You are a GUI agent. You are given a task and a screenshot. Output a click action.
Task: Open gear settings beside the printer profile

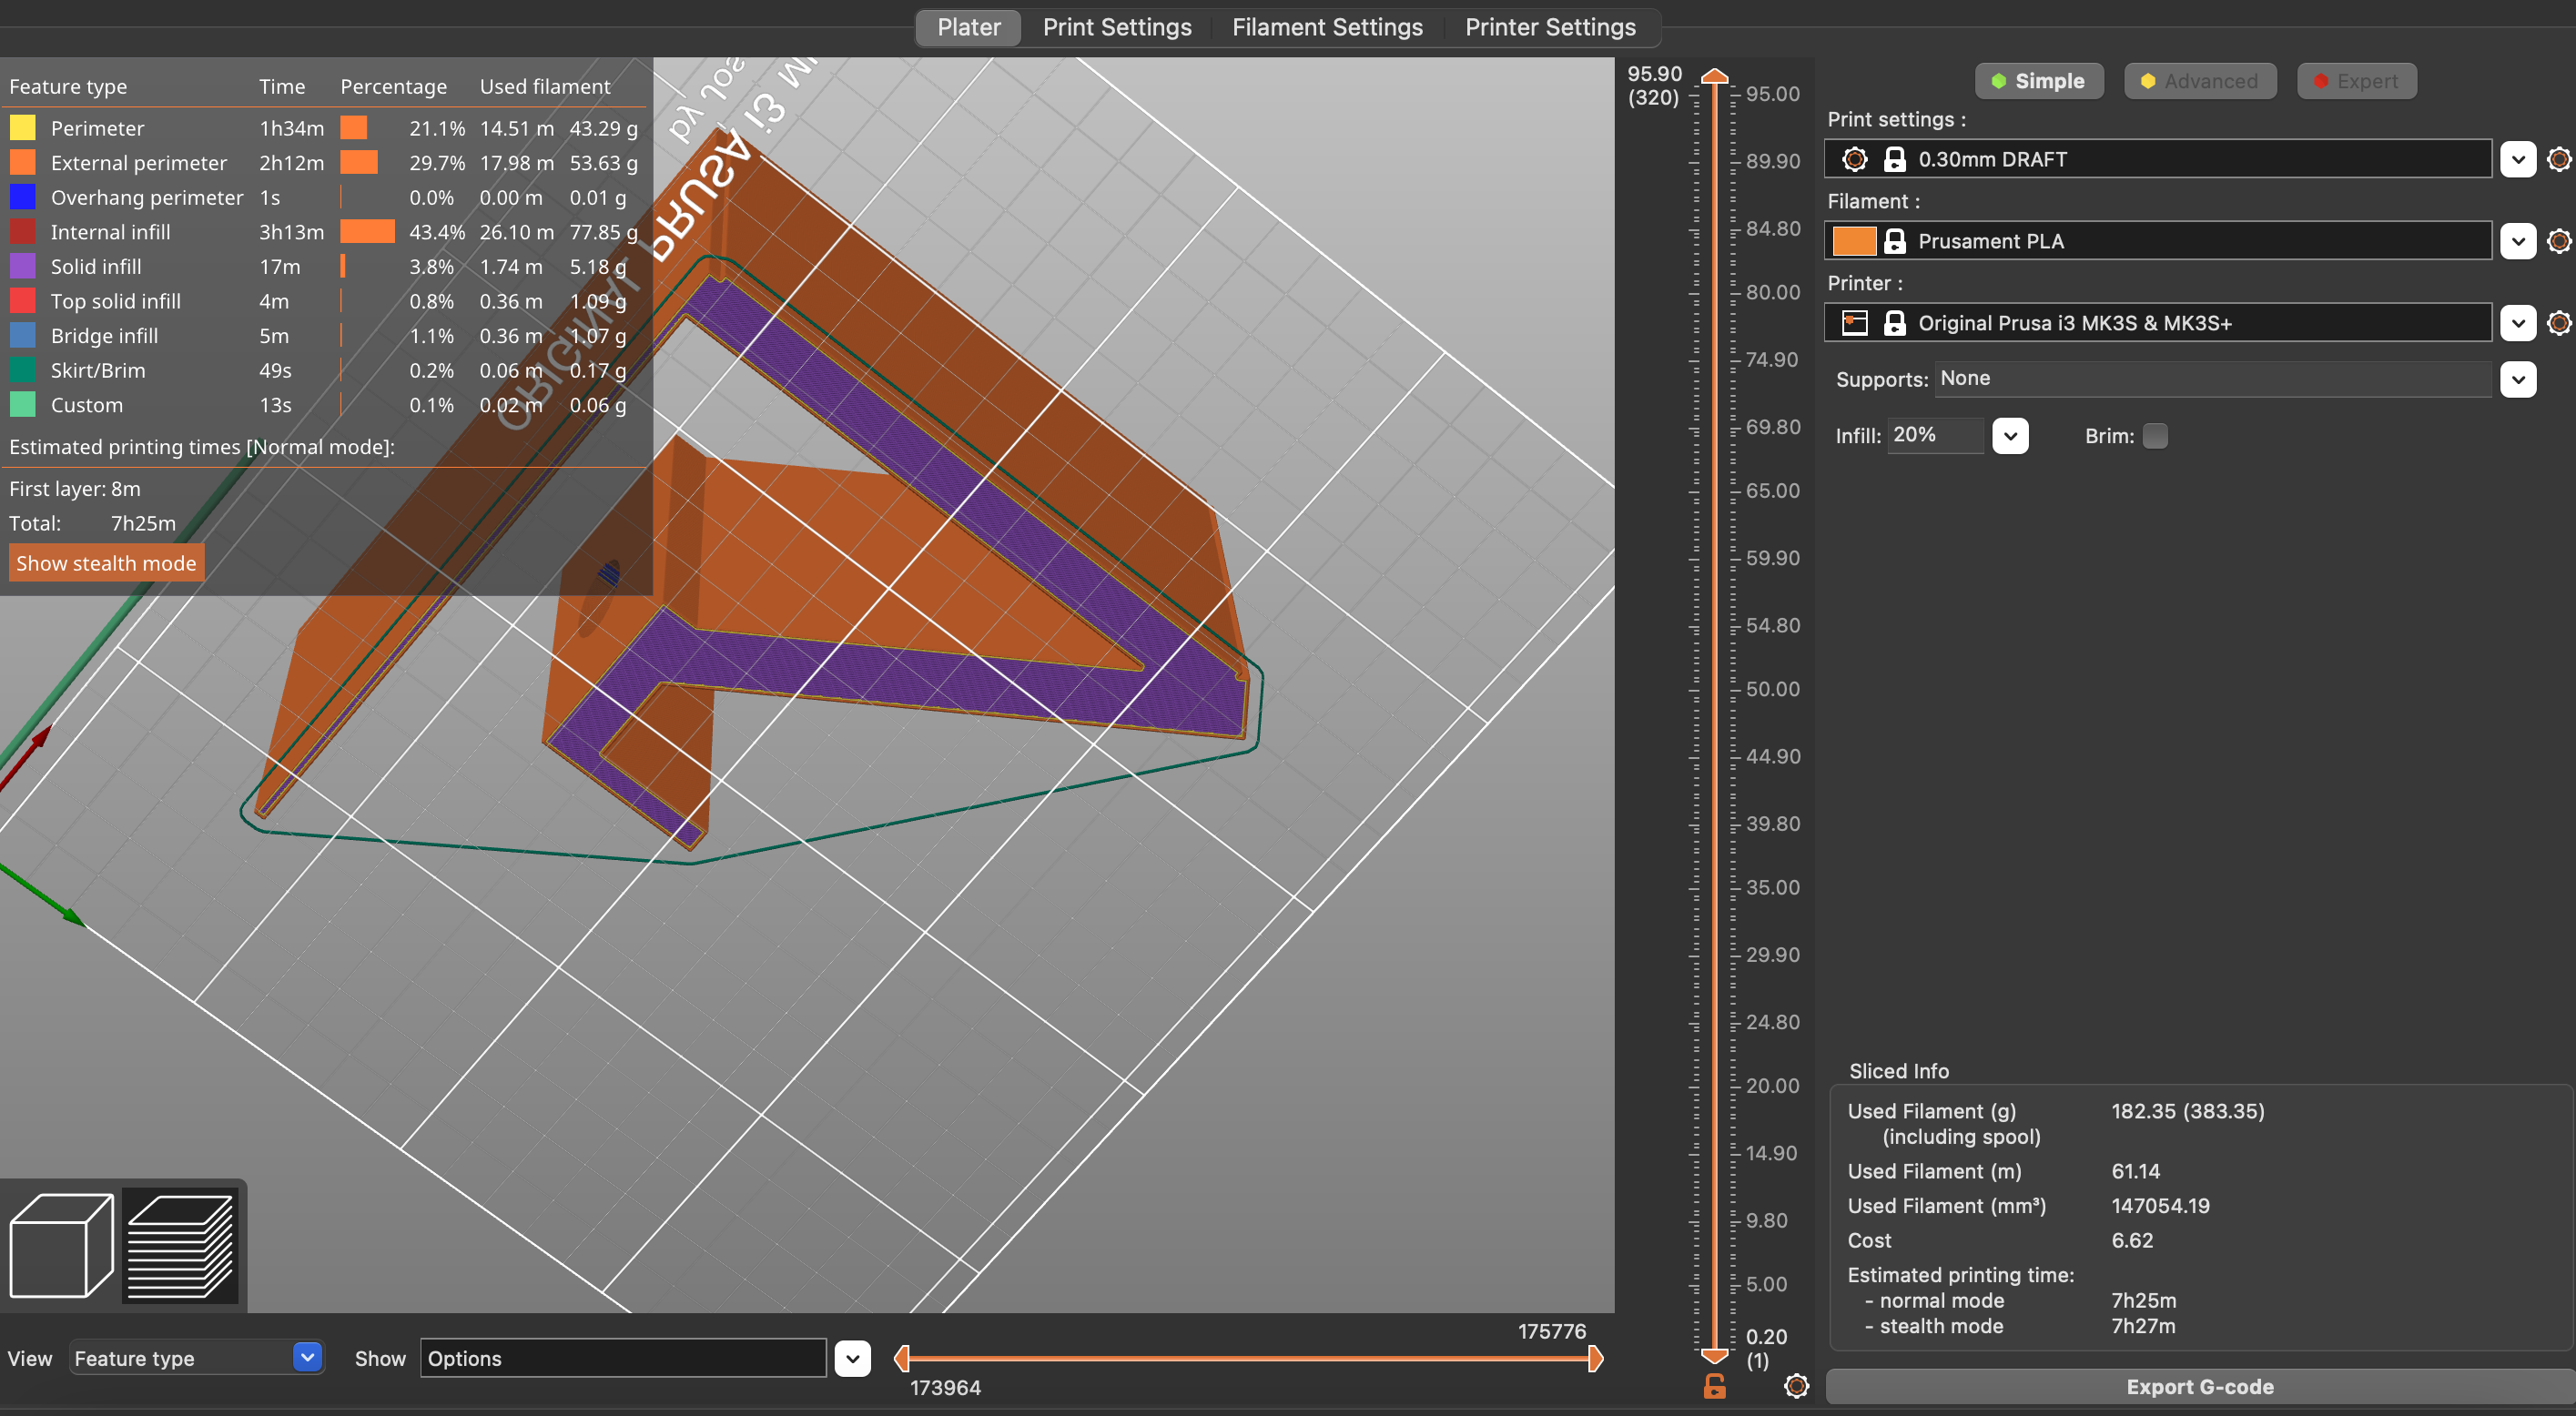click(2559, 322)
